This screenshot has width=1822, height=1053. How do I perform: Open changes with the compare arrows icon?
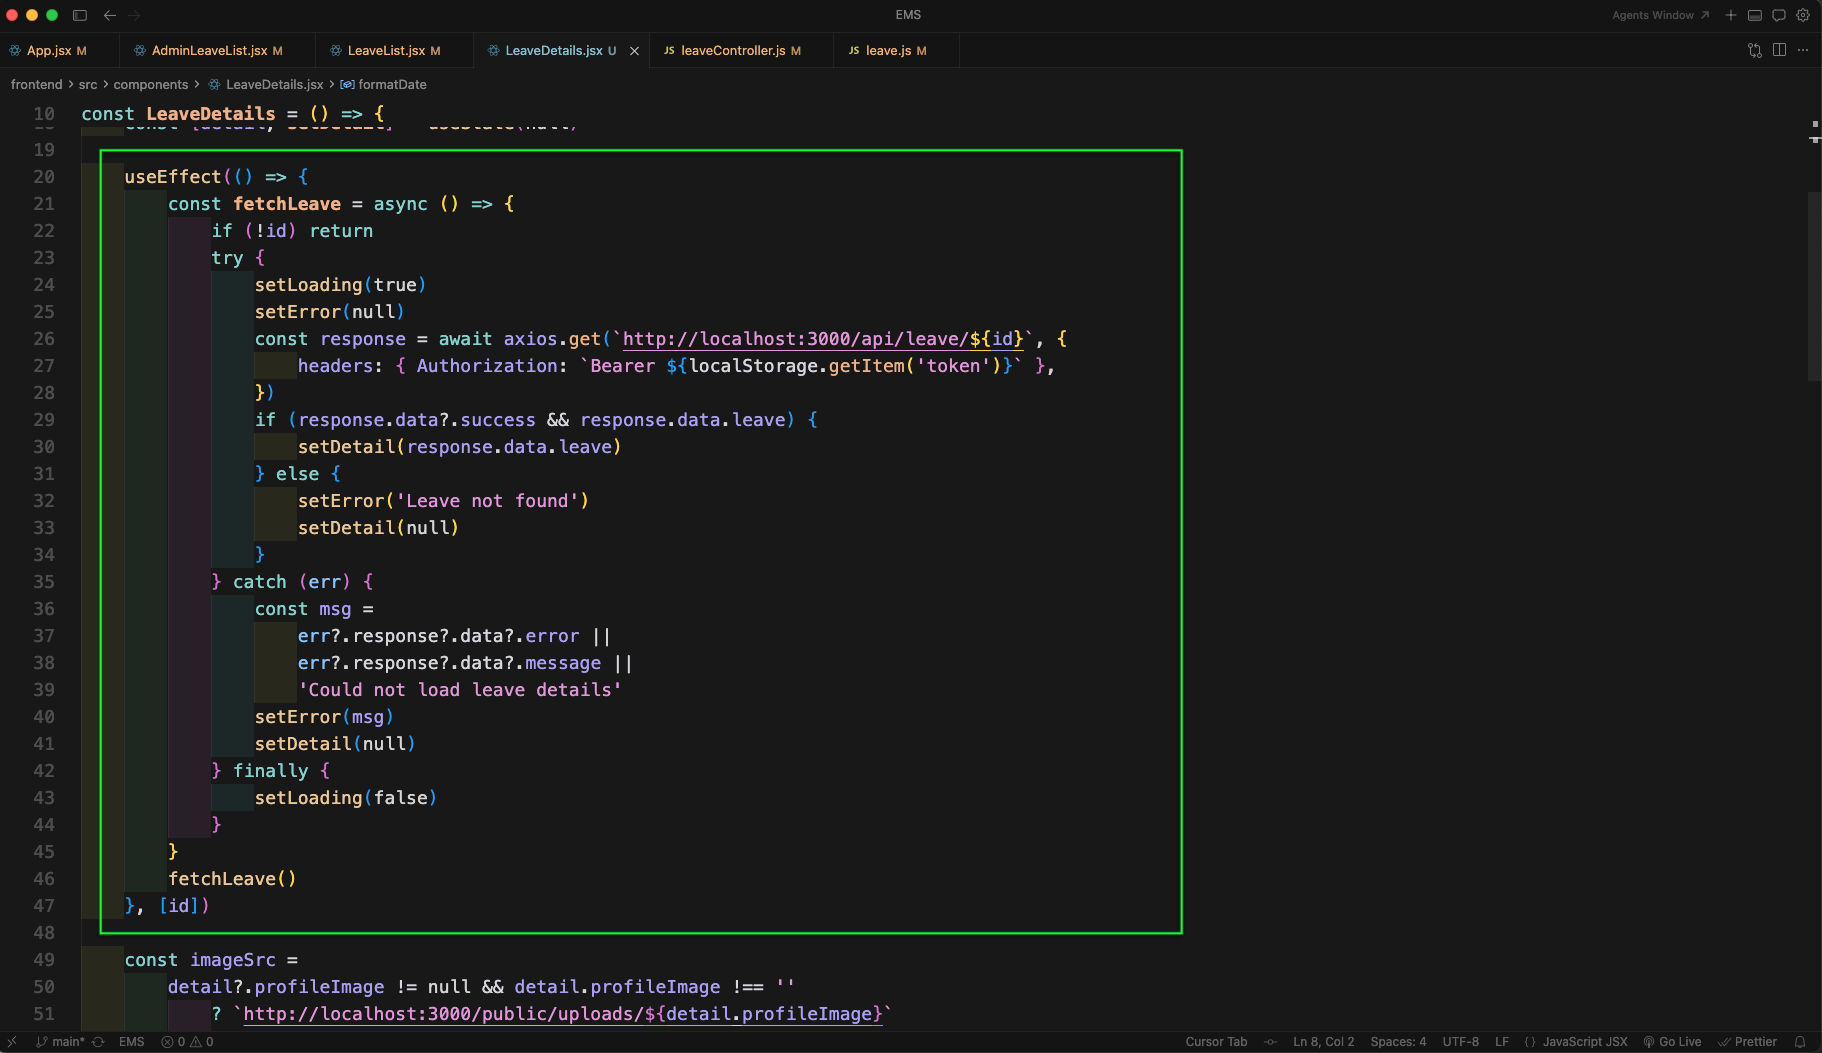1755,50
